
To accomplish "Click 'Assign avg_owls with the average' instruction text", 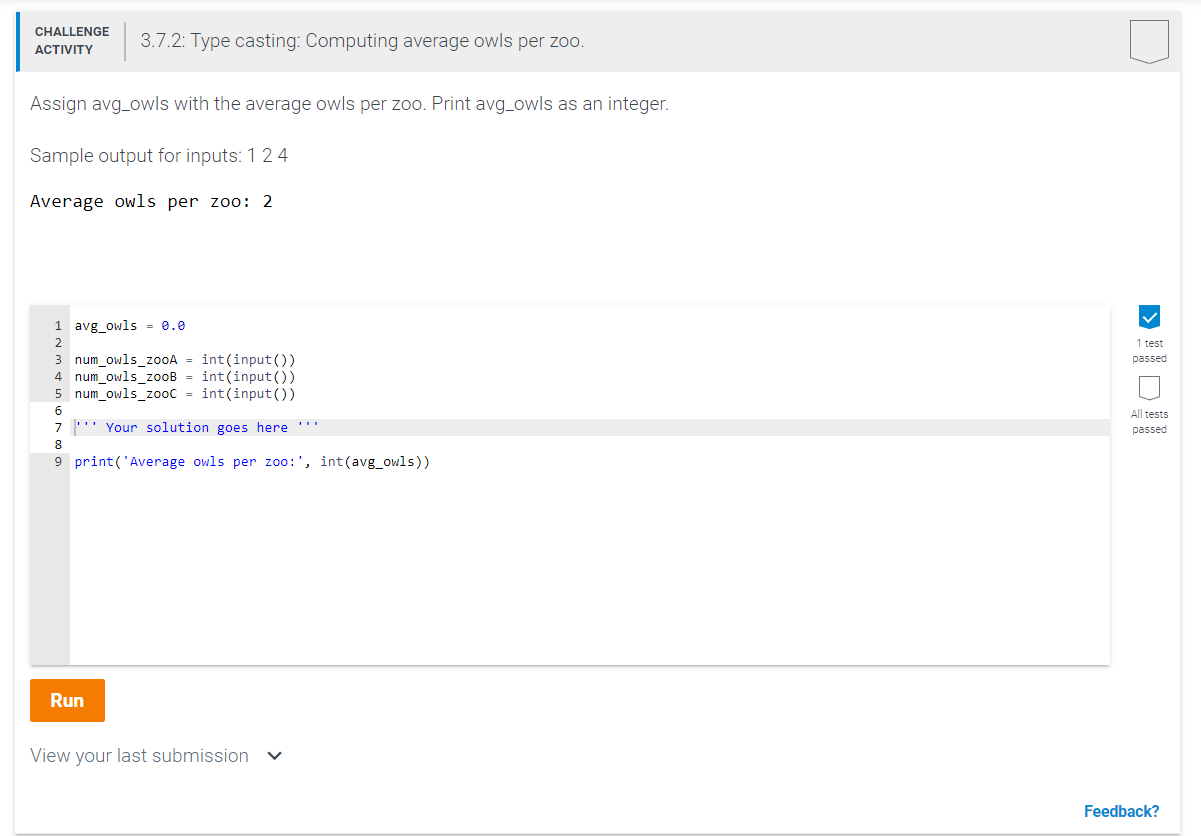I will [x=349, y=104].
